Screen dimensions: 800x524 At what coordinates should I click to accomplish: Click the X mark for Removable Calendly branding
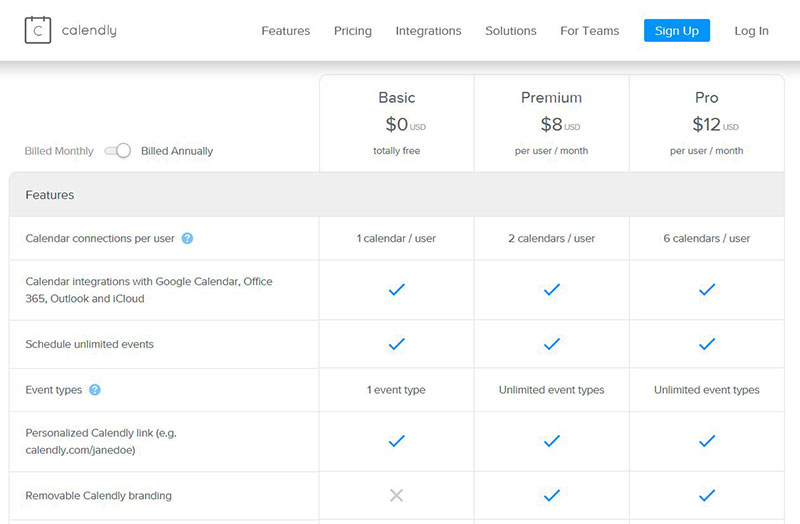(396, 495)
